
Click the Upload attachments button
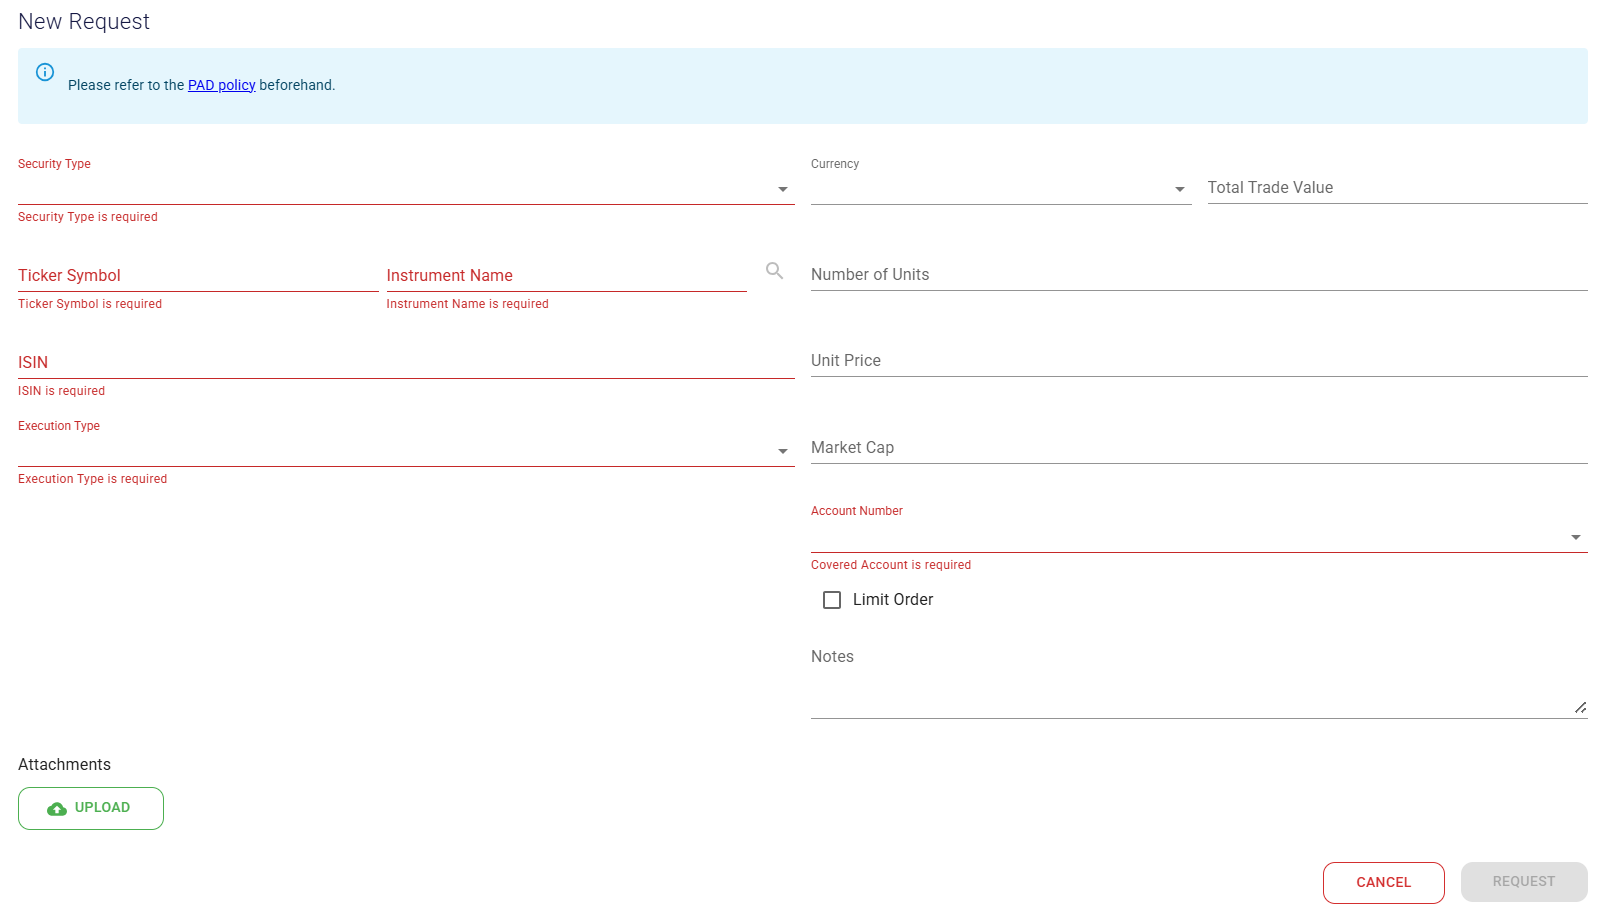click(91, 808)
